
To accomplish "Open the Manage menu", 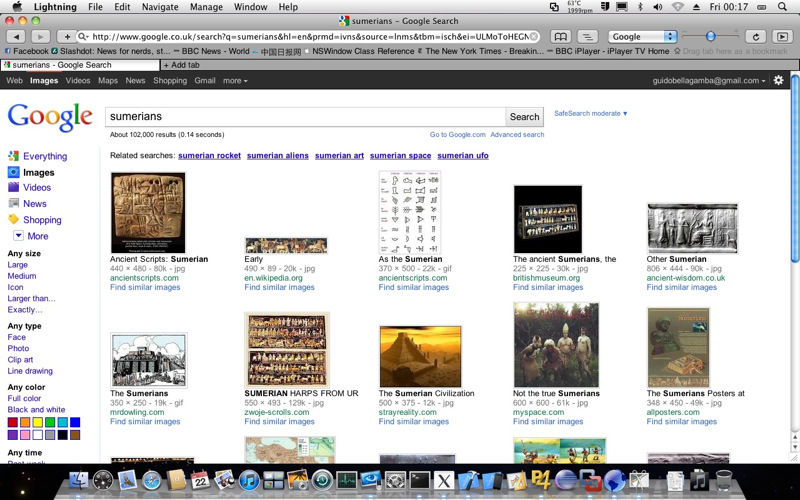I will coord(206,7).
